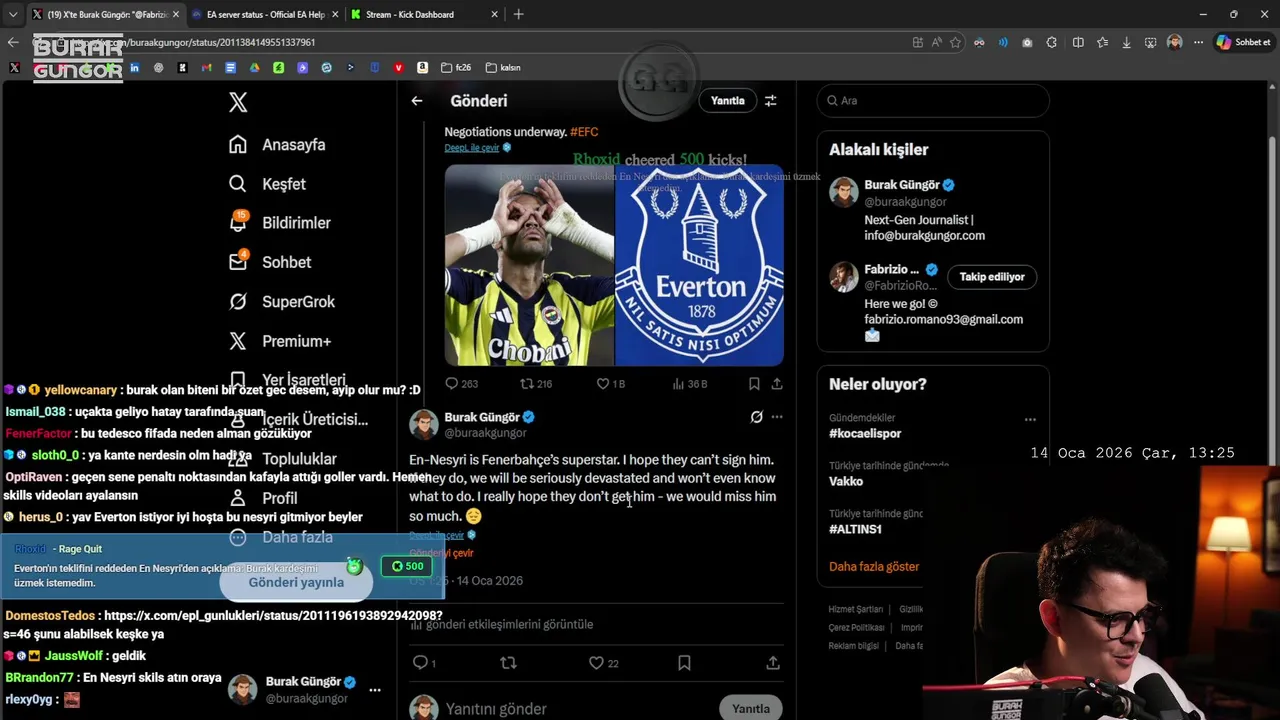This screenshot has height=720, width=1280.
Task: Open the Vakko trending topic
Action: 846,481
